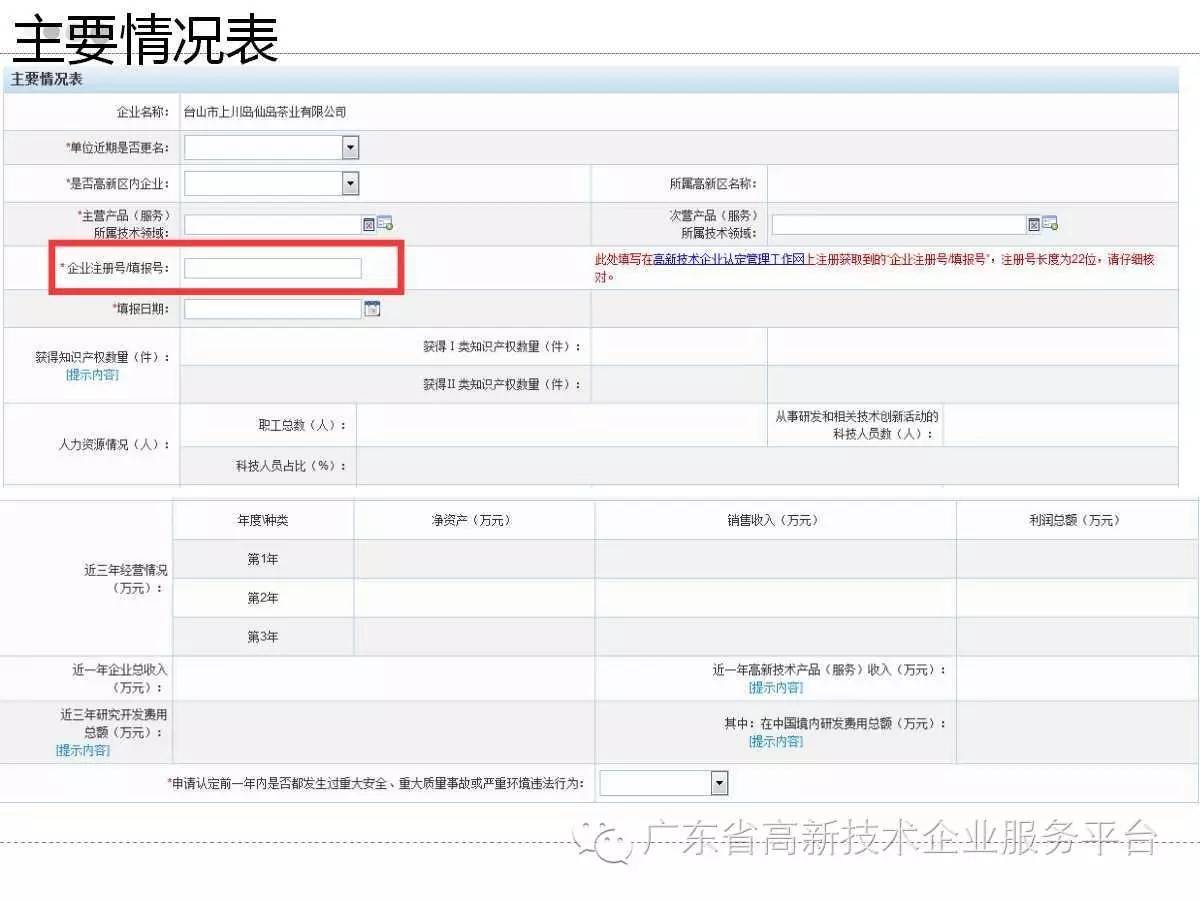Expand the 是否高新区内企业 dropdown
The image size is (1200, 900).
350,183
